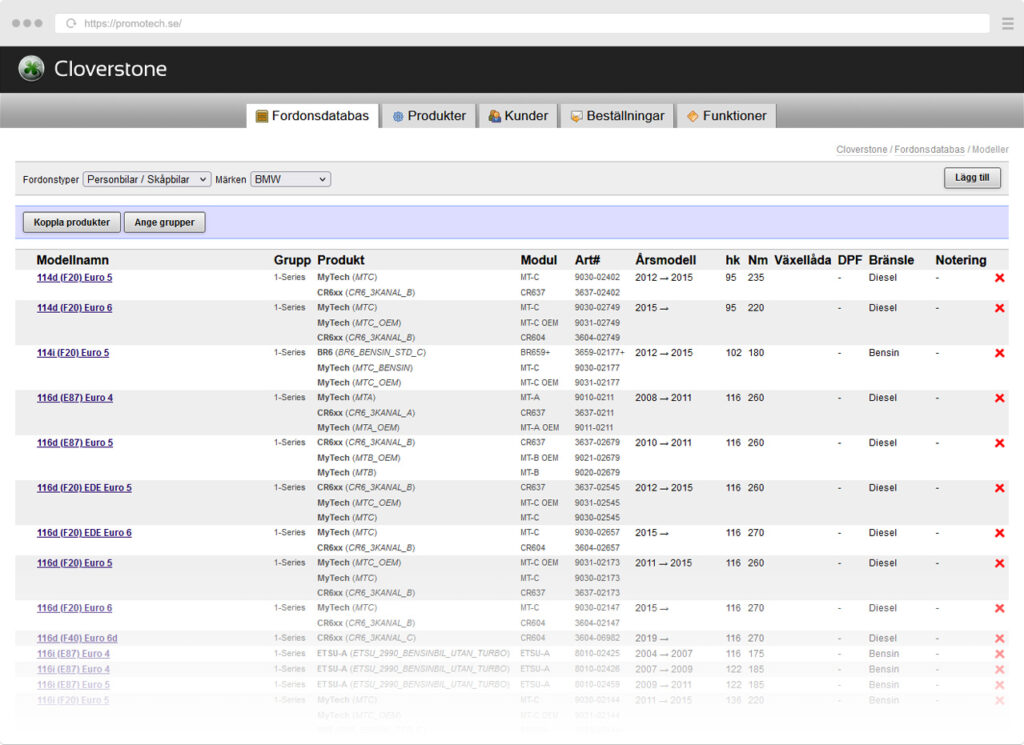
Task: Switch to the Fordonsdatabas tab
Action: [312, 116]
